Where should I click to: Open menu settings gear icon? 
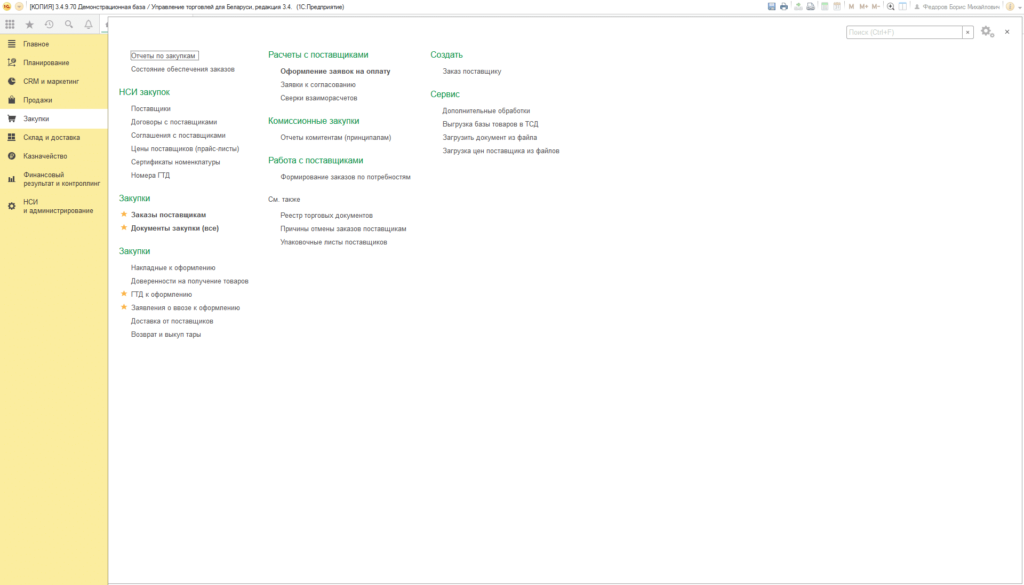(987, 31)
